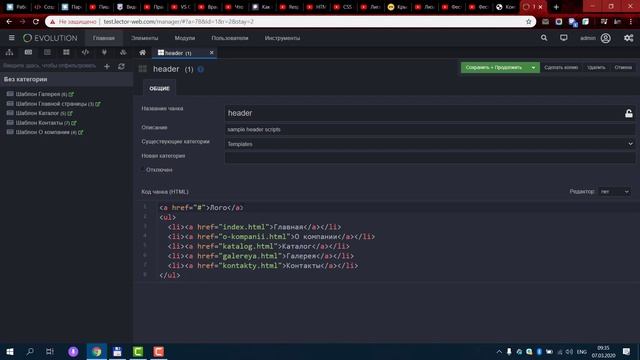640x360 pixels.
Task: Close the header (1) tab
Action: point(211,53)
